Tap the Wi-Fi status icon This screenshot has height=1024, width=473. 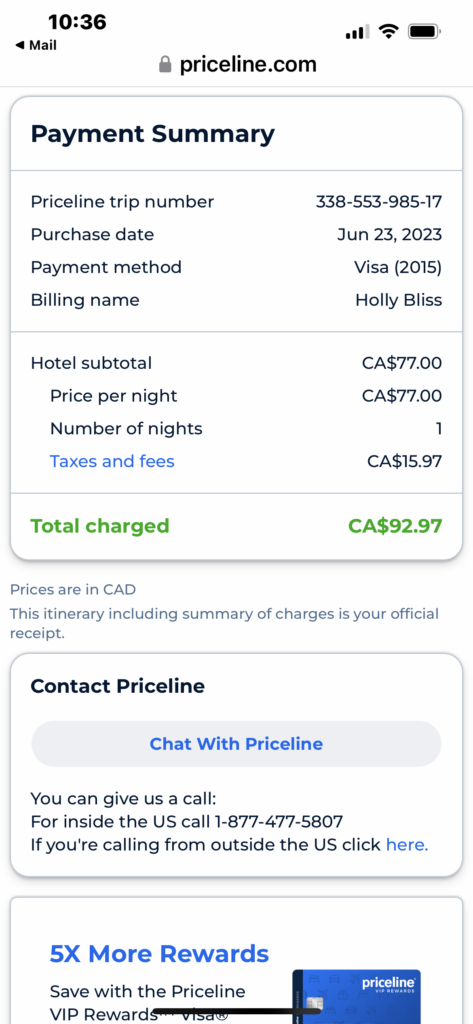[x=389, y=31]
